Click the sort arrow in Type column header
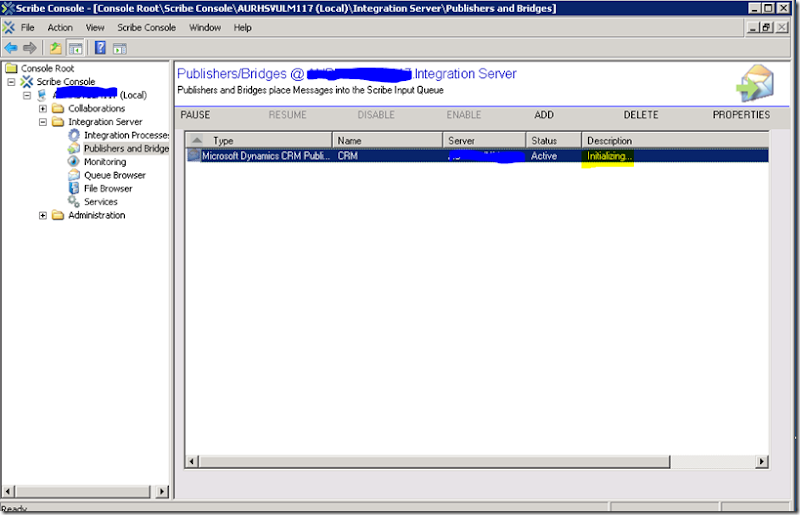Screen dimensions: 800x515 (x=197, y=140)
